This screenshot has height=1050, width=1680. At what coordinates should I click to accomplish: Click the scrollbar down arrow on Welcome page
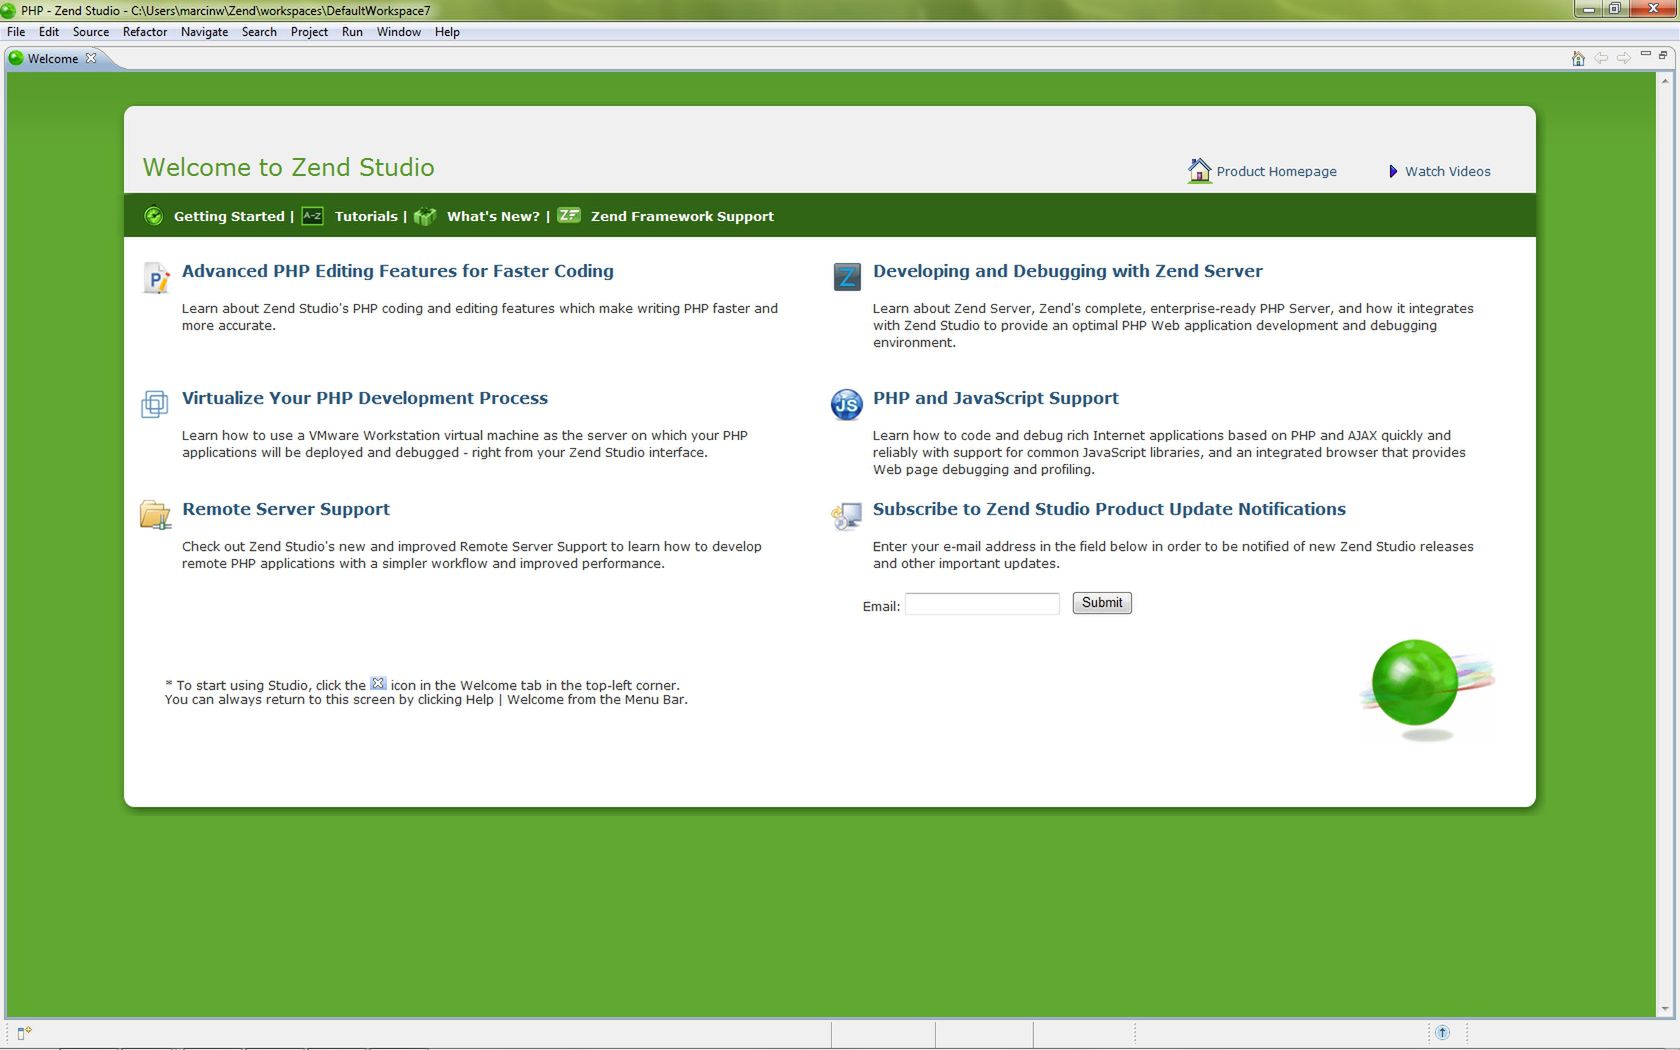click(1666, 1009)
